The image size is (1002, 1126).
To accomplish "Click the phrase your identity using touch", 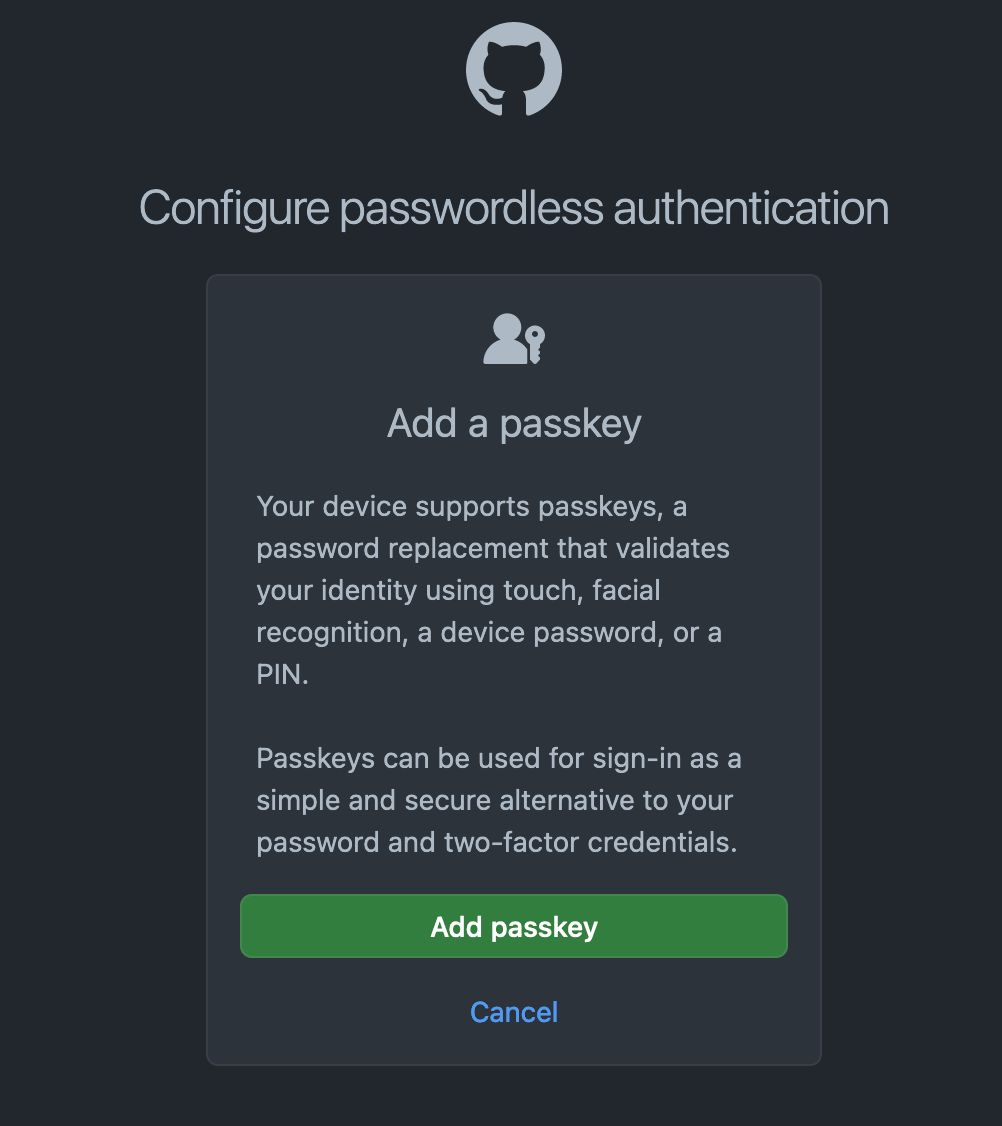I will pyautogui.click(x=419, y=590).
